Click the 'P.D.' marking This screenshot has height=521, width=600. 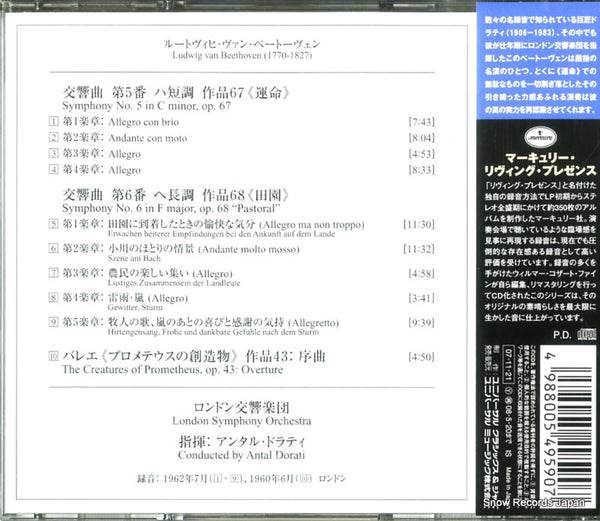(562, 335)
